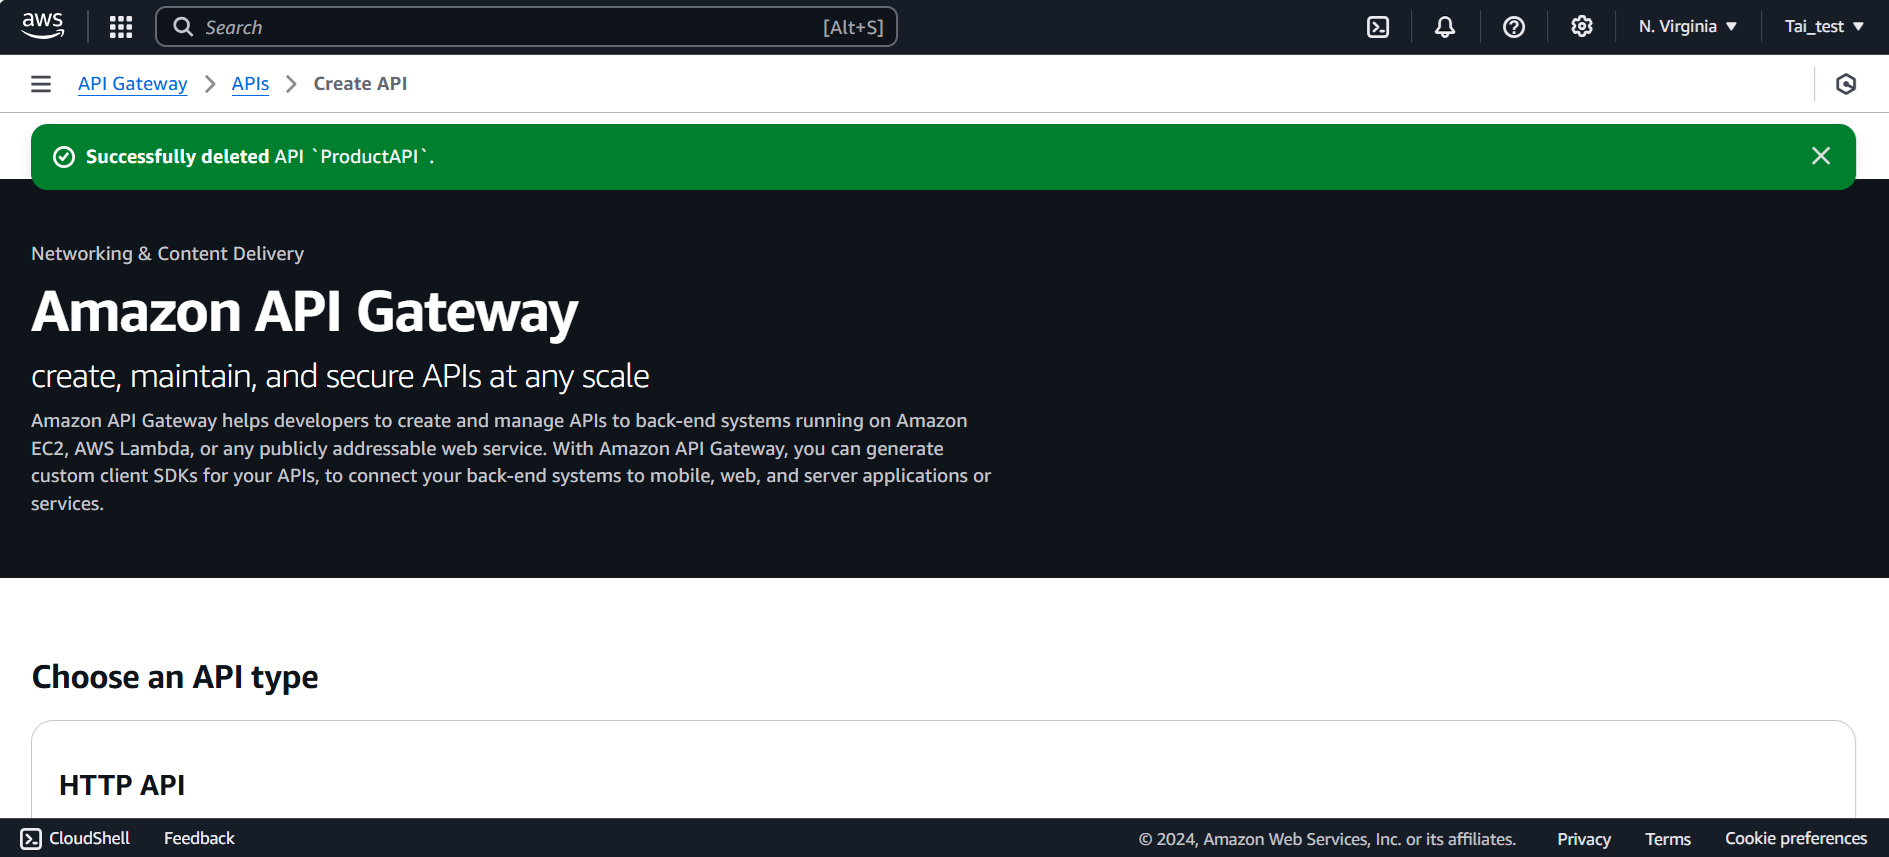Dismiss the successfully deleted API banner
Viewport: 1889px width, 857px height.
click(x=1821, y=156)
